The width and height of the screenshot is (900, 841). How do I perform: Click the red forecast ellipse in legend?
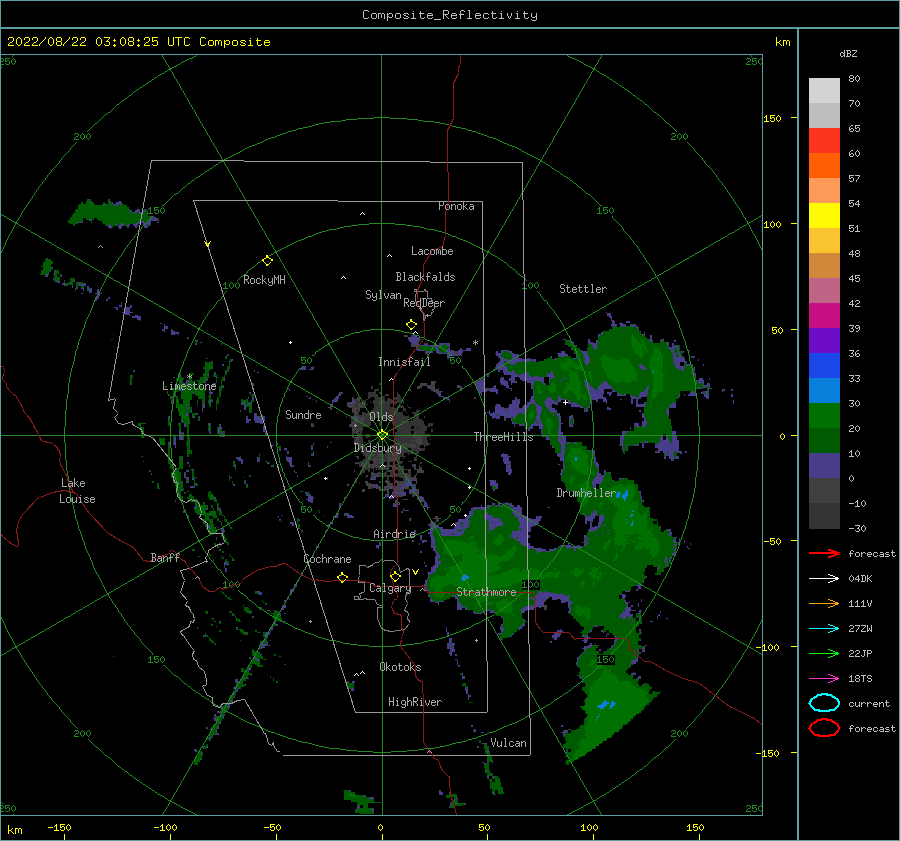pos(824,728)
